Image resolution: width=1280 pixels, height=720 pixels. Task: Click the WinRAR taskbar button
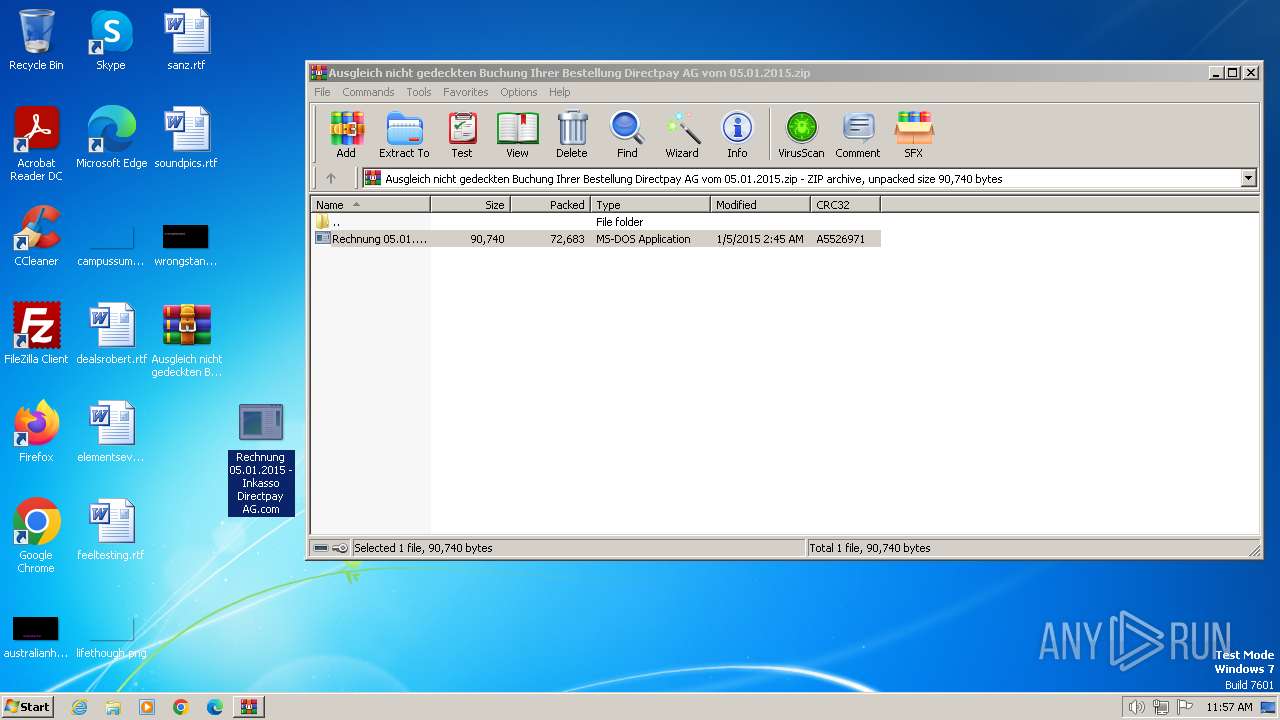click(x=249, y=707)
